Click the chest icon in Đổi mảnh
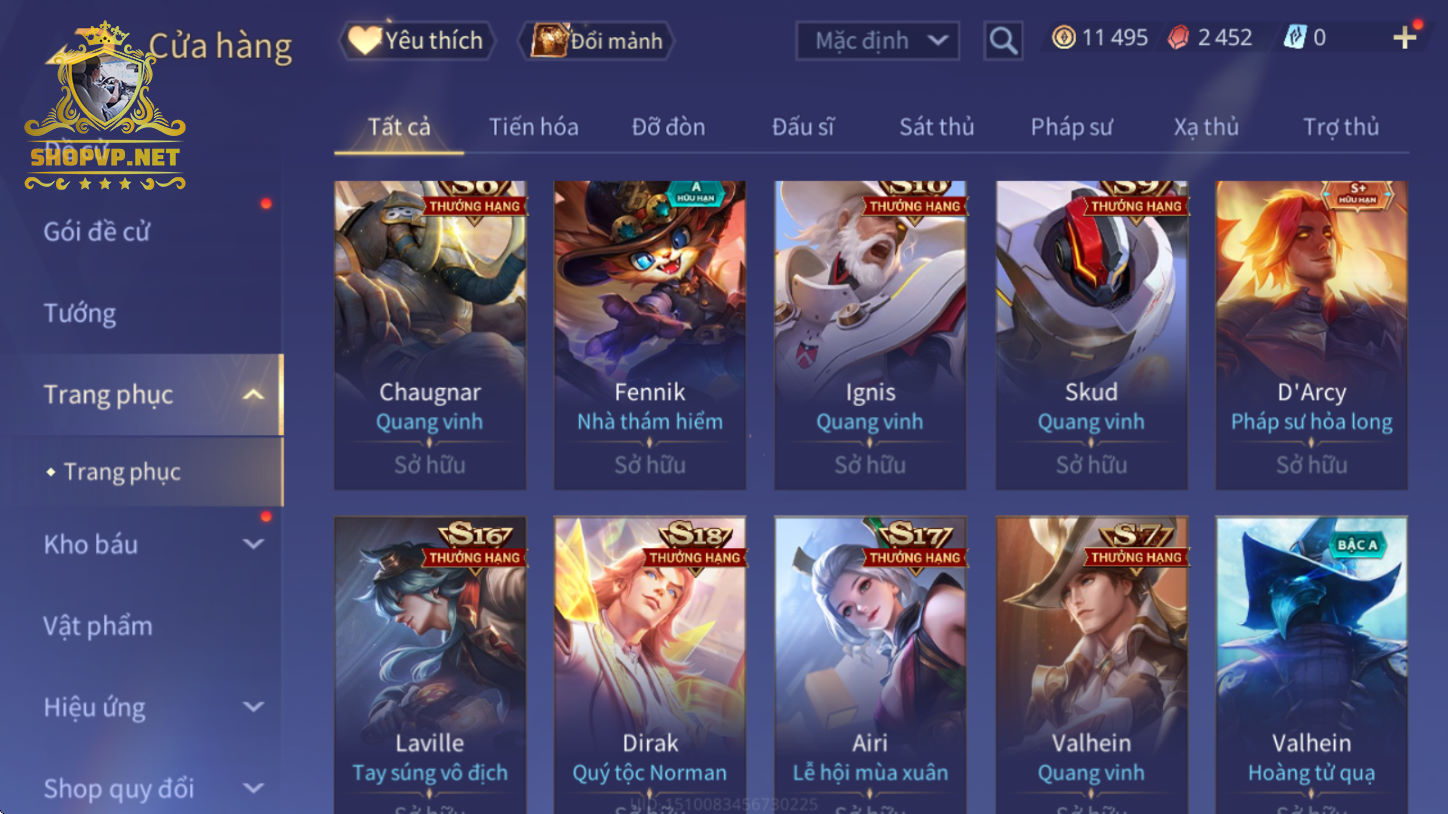This screenshot has height=814, width=1448. coord(549,40)
